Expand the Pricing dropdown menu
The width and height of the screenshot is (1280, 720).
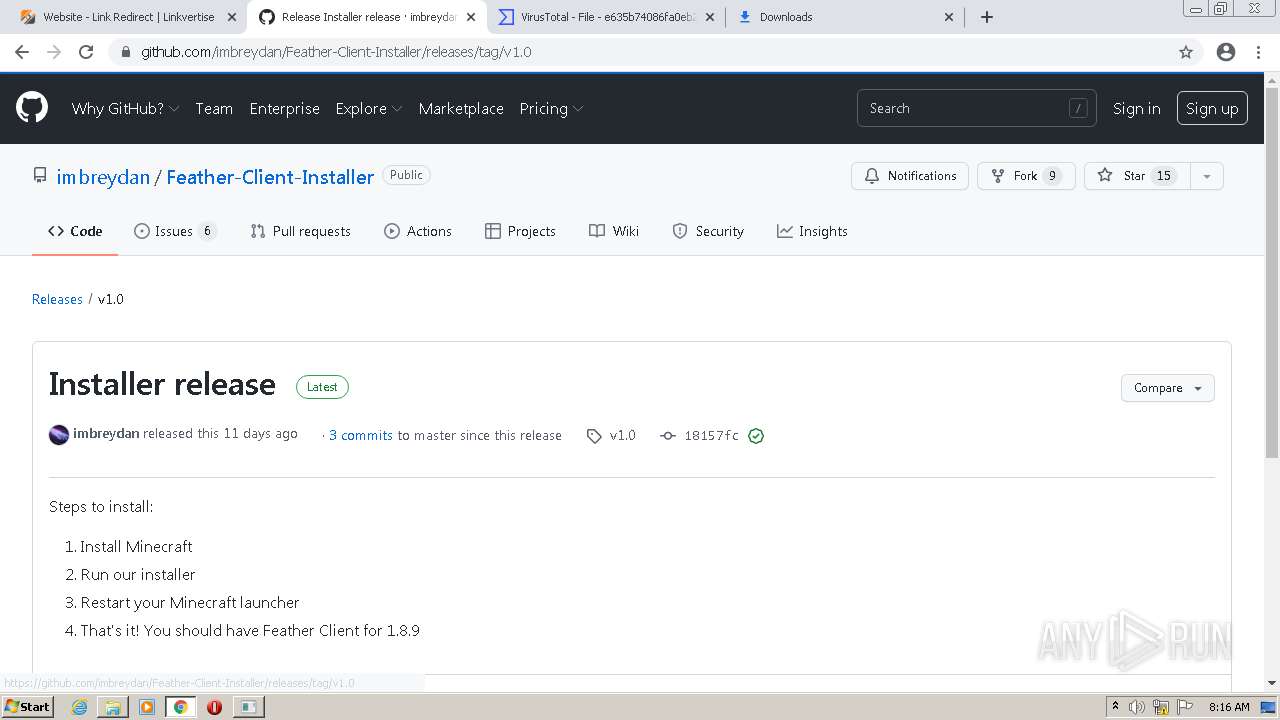point(551,108)
